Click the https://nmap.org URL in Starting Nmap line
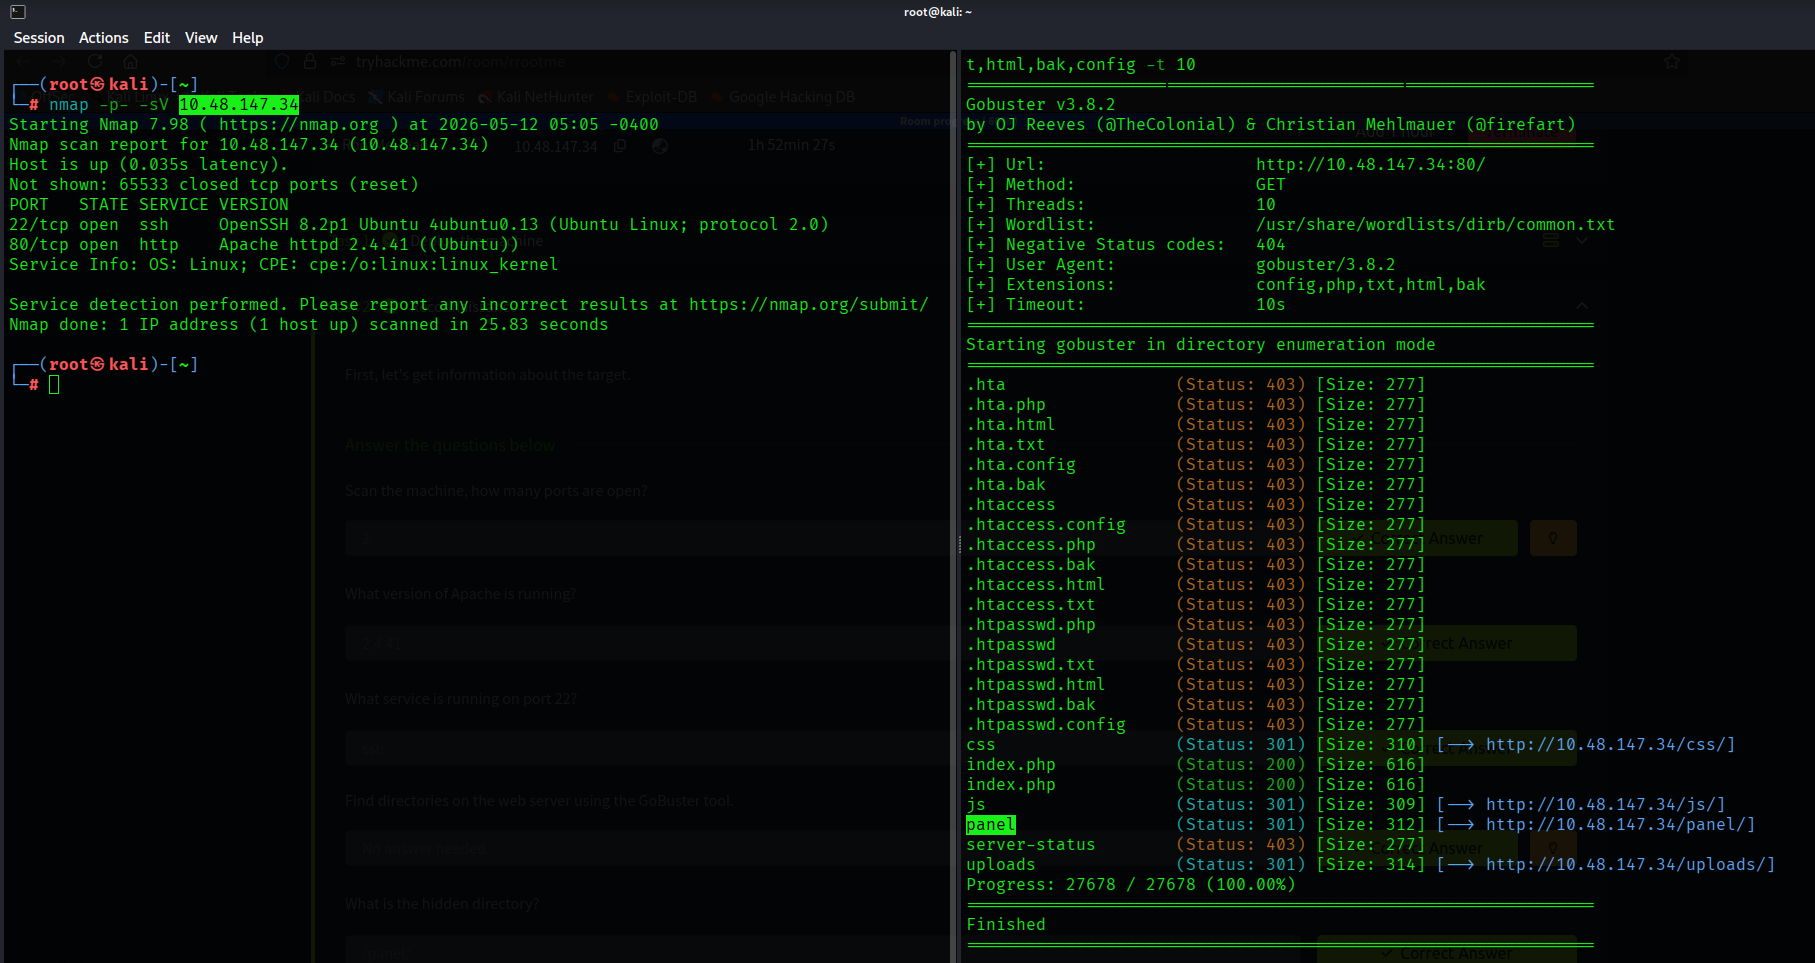This screenshot has height=963, width=1815. (299, 124)
